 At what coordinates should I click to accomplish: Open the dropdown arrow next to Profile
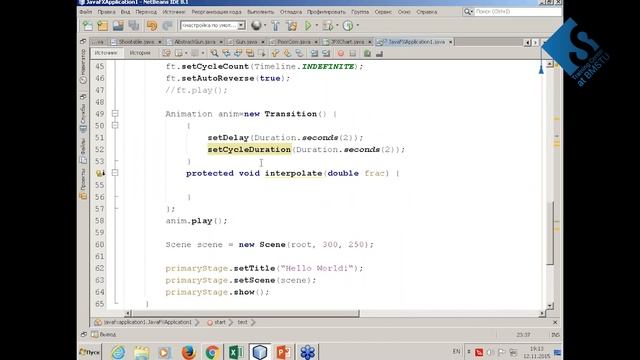(358, 25)
